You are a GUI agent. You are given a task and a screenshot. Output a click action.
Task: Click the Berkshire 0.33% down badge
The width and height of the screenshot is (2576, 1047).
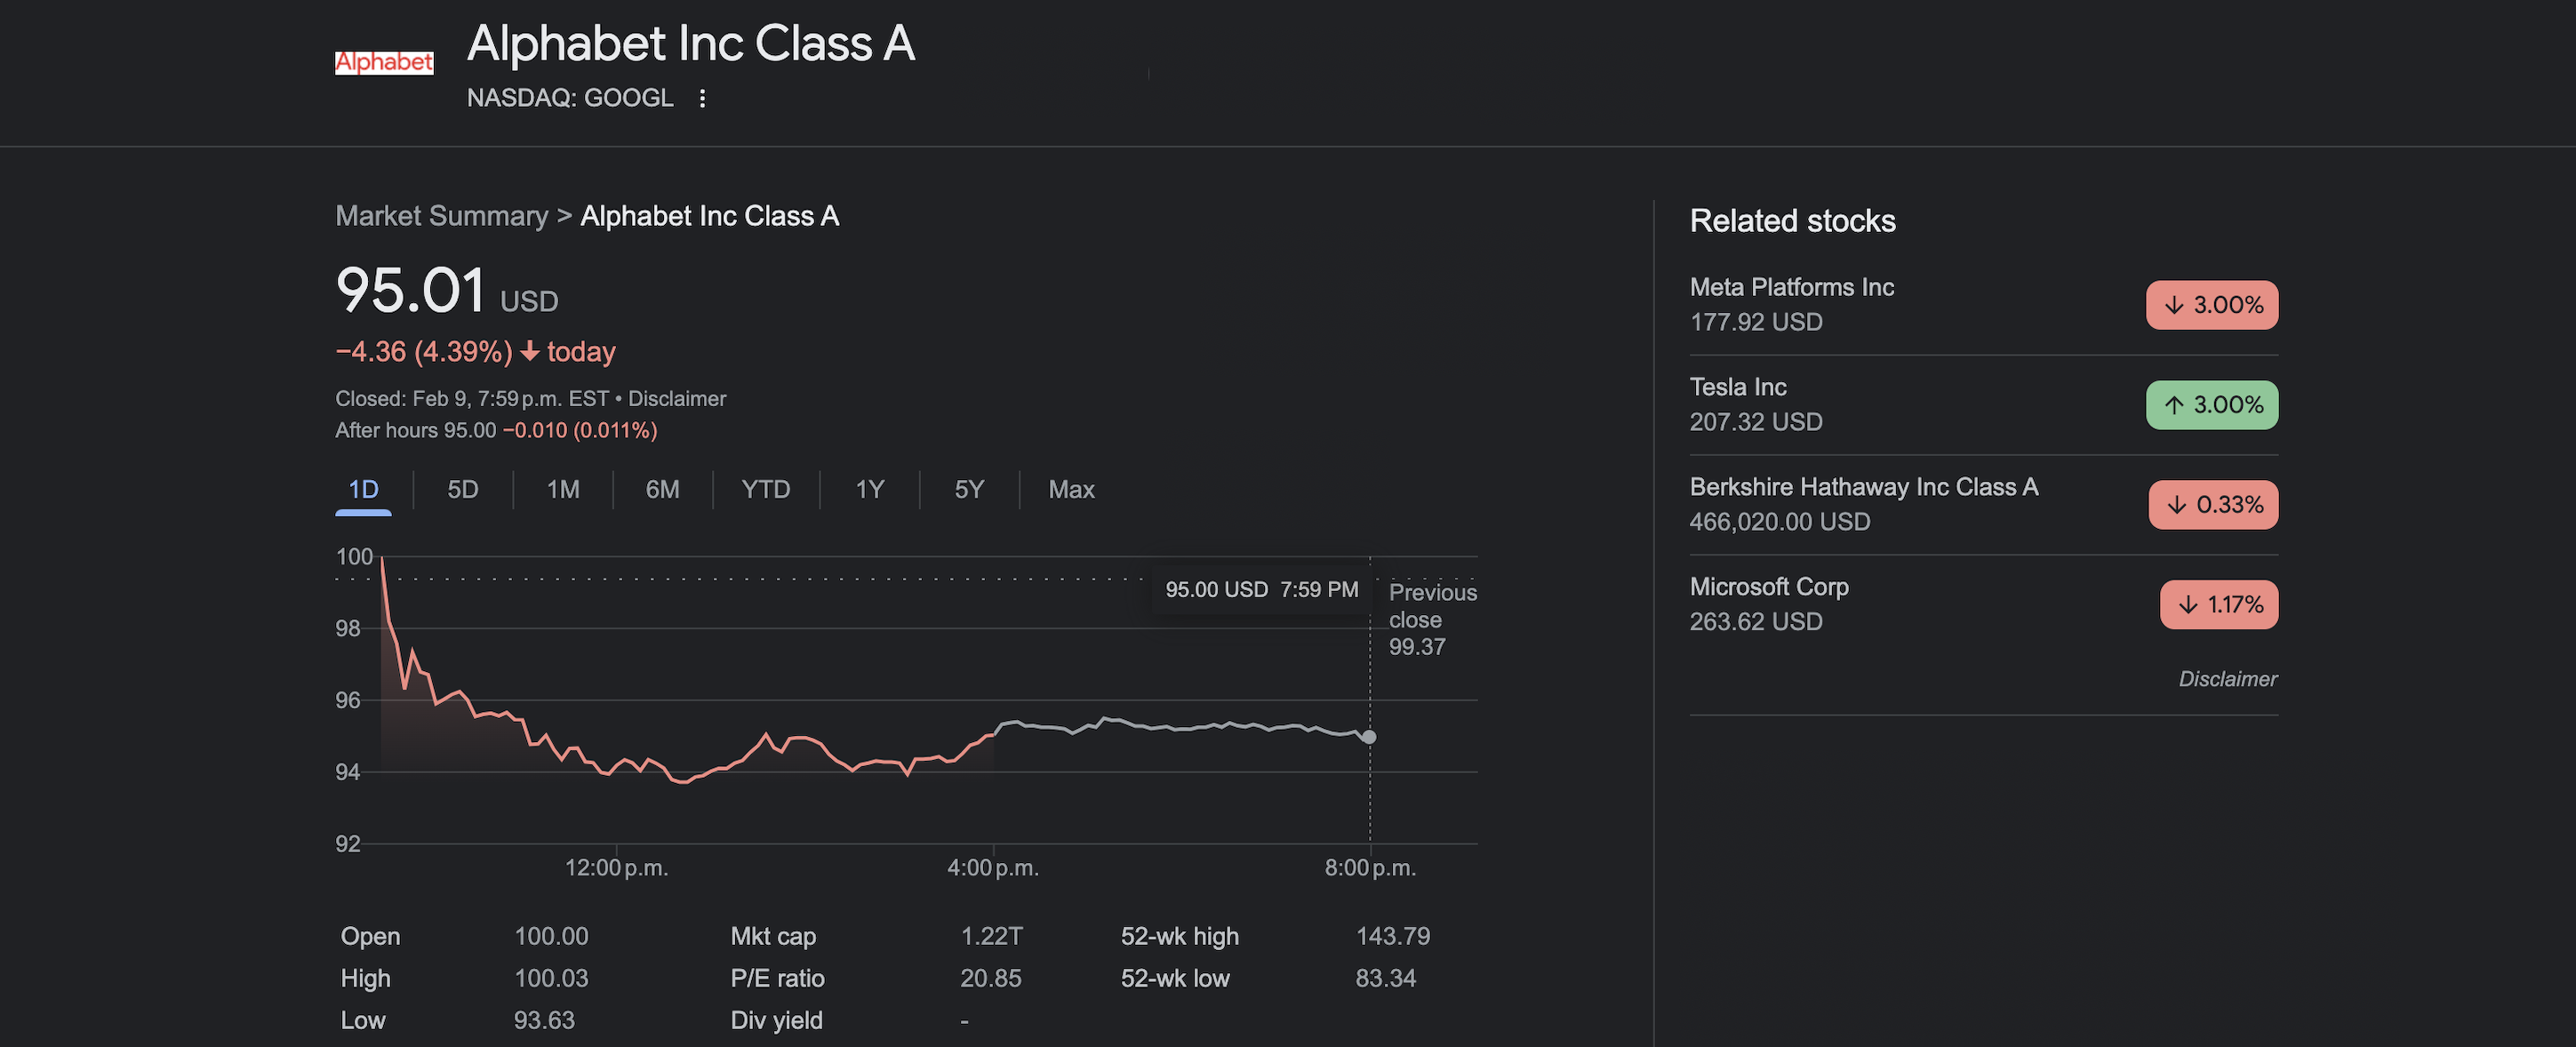pos(2214,505)
